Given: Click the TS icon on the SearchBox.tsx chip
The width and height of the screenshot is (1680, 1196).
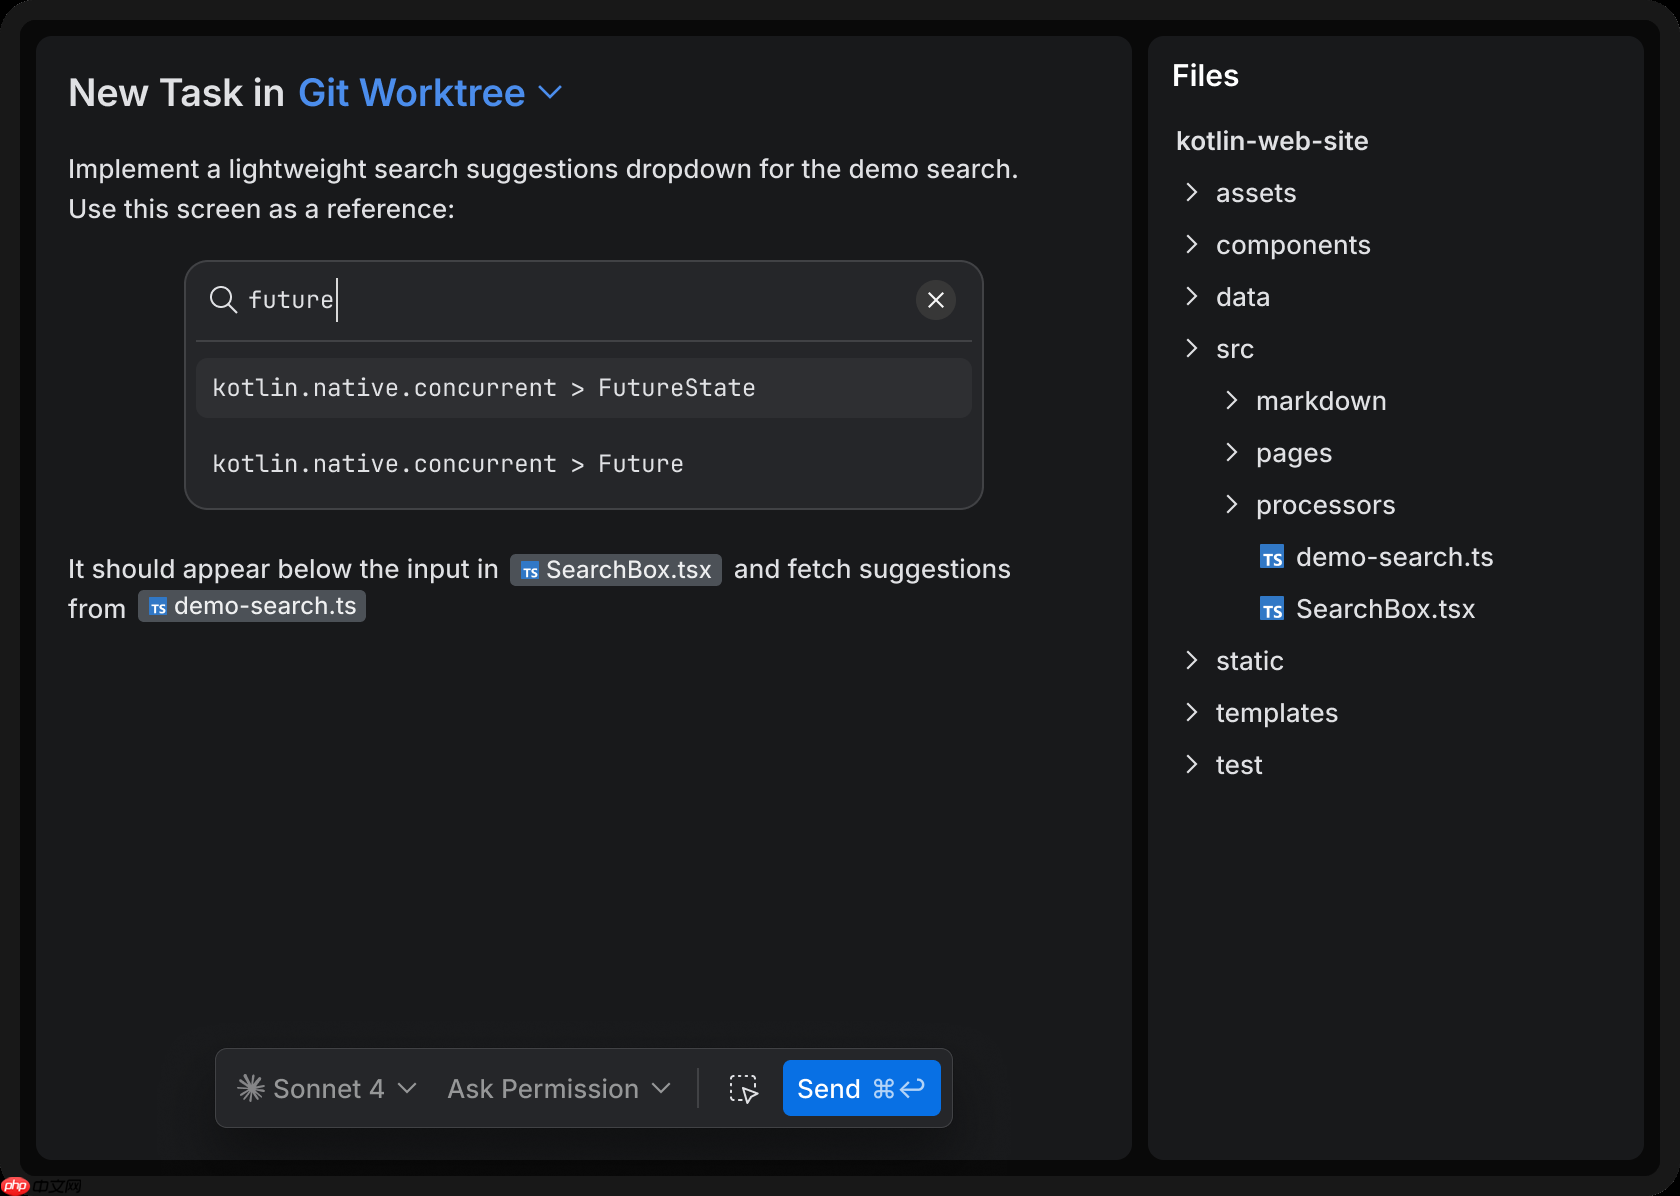Looking at the screenshot, I should click(x=529, y=570).
